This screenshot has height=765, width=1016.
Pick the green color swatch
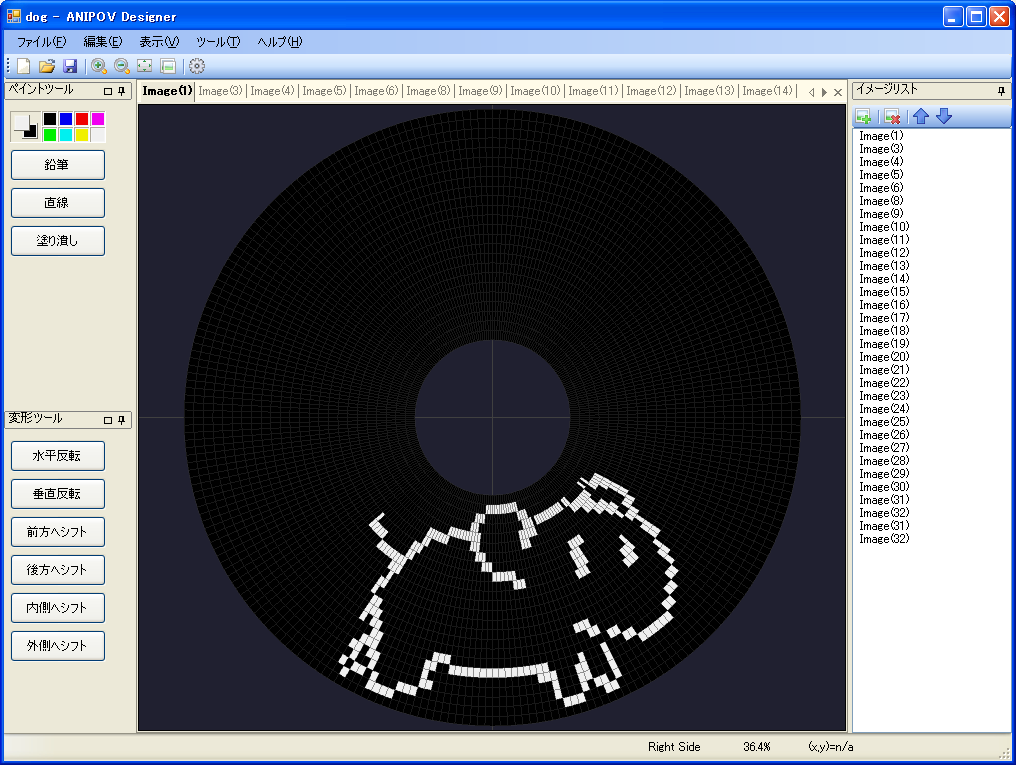pyautogui.click(x=50, y=135)
